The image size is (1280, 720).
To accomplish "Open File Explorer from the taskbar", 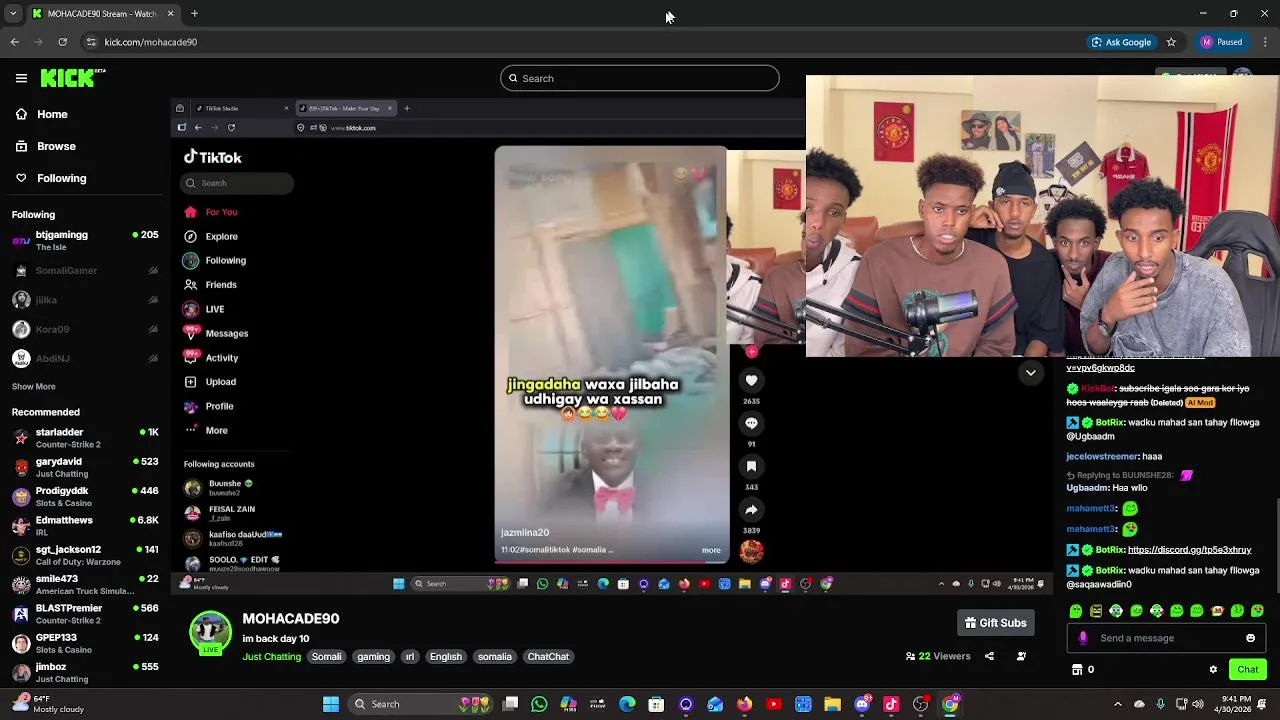I will click(832, 704).
